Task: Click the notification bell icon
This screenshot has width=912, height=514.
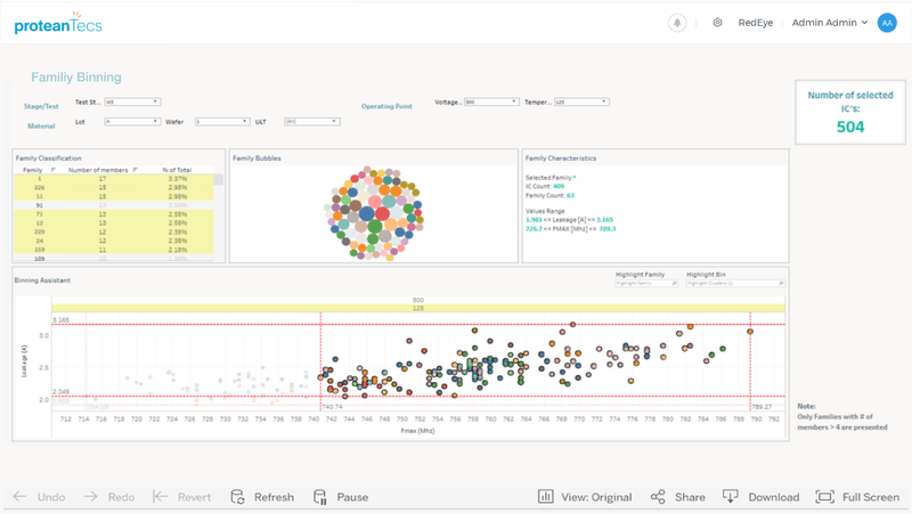Action: point(677,23)
